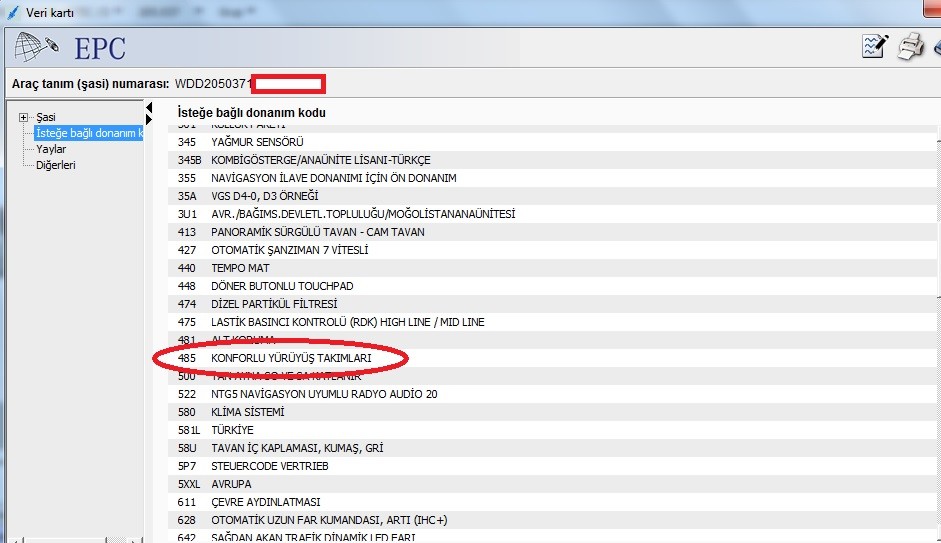Click the İsteğe bağlı donanım kodu header
The height and width of the screenshot is (543, 941).
pyautogui.click(x=251, y=112)
